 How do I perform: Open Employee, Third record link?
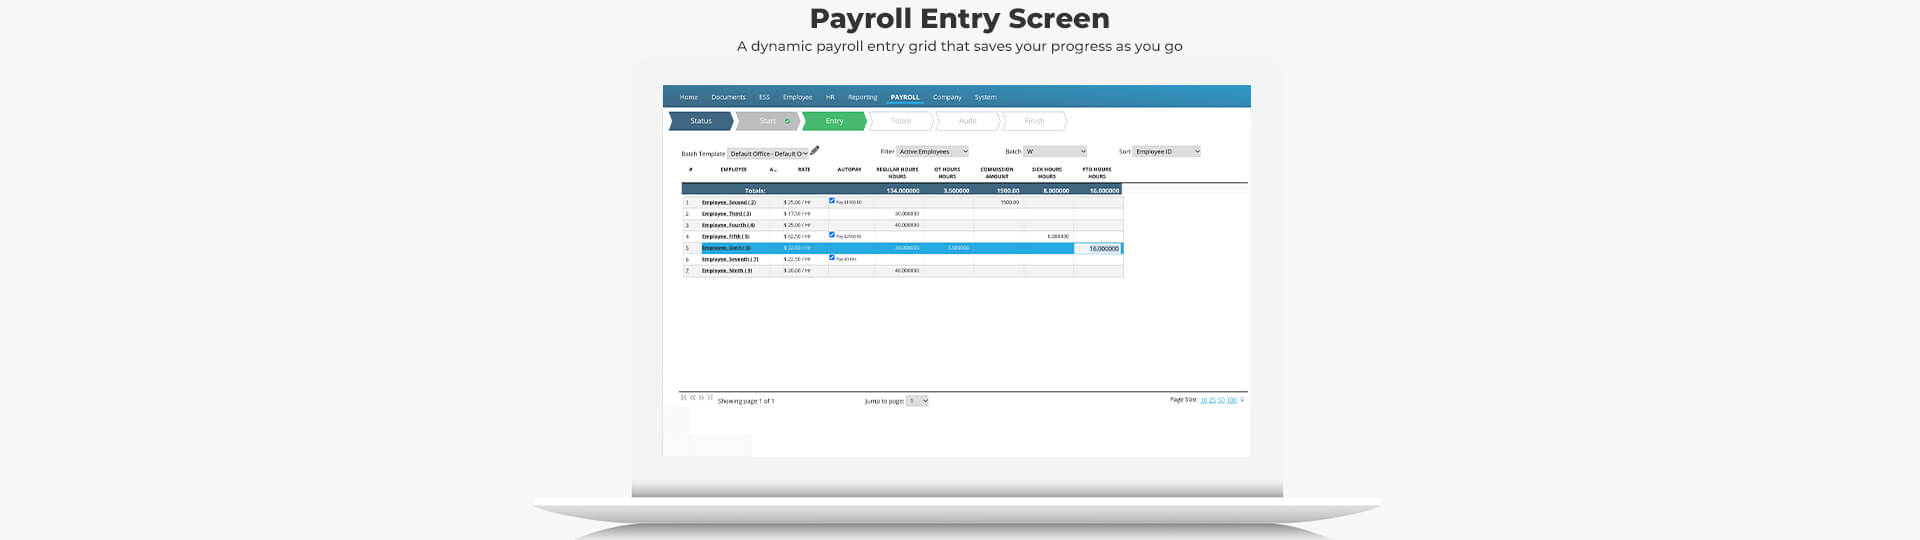(726, 214)
